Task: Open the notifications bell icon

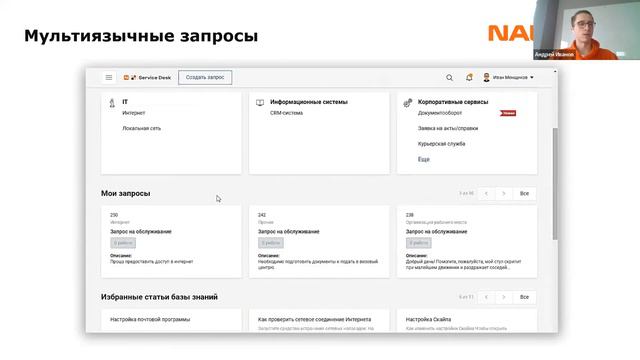Action: pos(469,77)
